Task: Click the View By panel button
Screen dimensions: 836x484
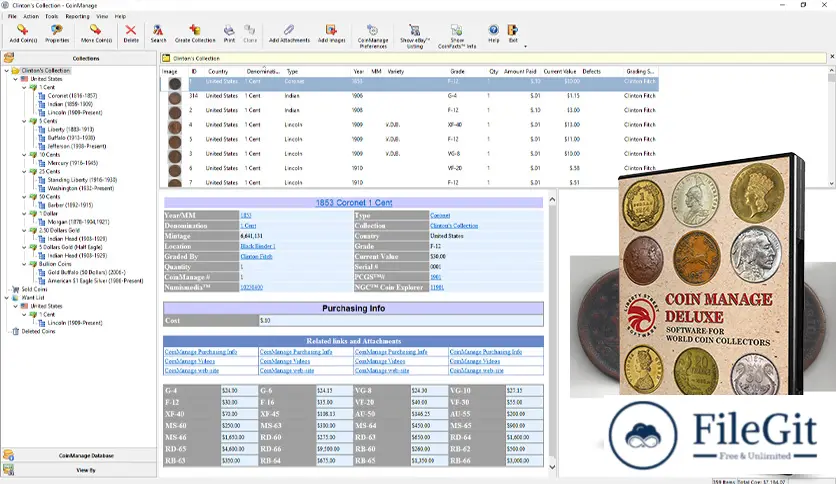Action: coord(86,470)
